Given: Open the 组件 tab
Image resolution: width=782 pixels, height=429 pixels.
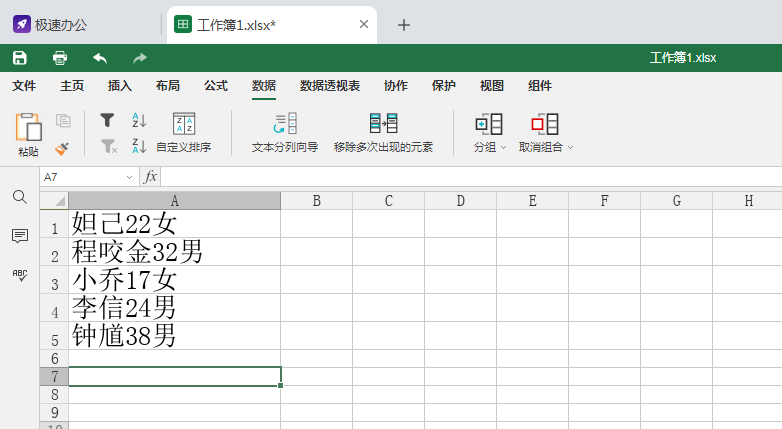Looking at the screenshot, I should [540, 86].
